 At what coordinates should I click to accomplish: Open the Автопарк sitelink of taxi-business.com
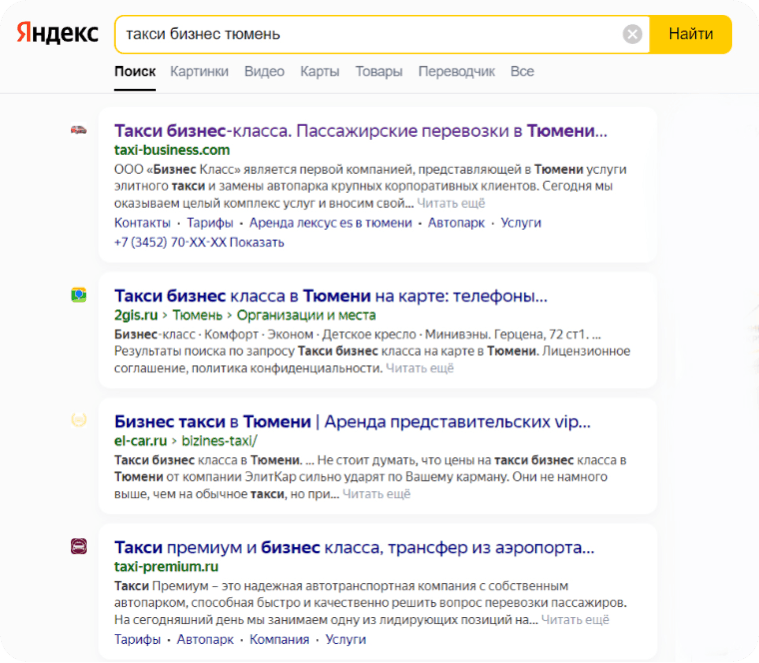coord(456,223)
